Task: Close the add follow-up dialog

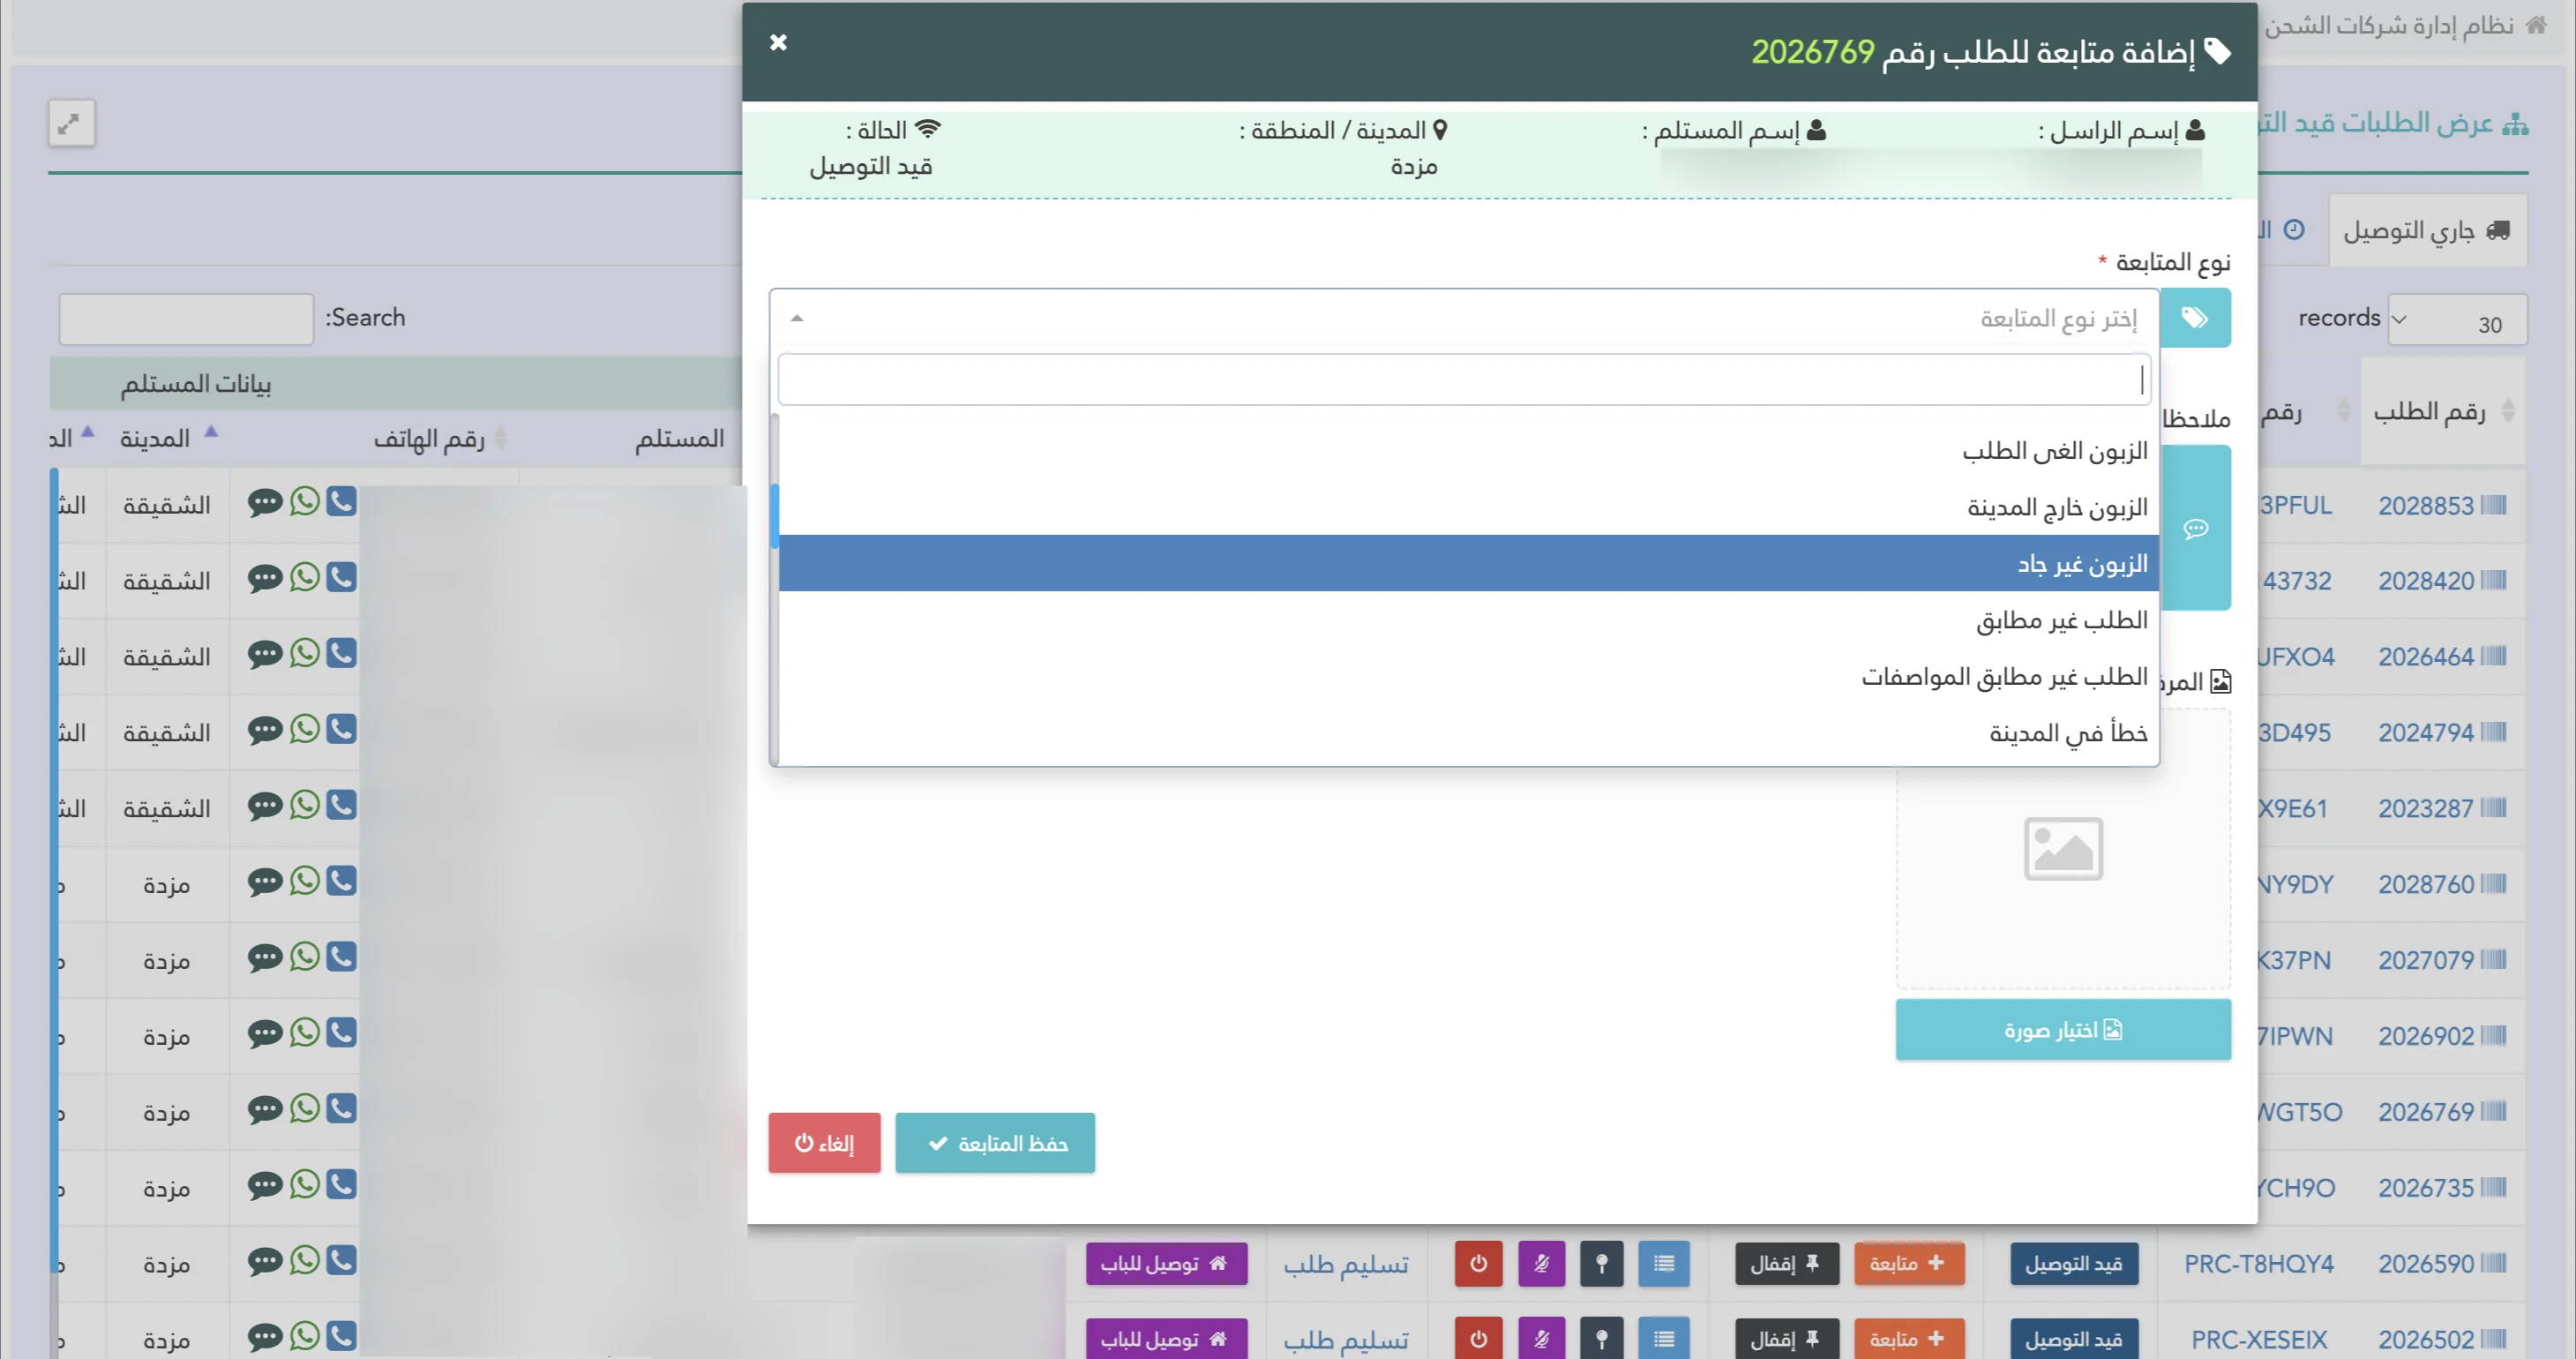Action: coord(778,42)
